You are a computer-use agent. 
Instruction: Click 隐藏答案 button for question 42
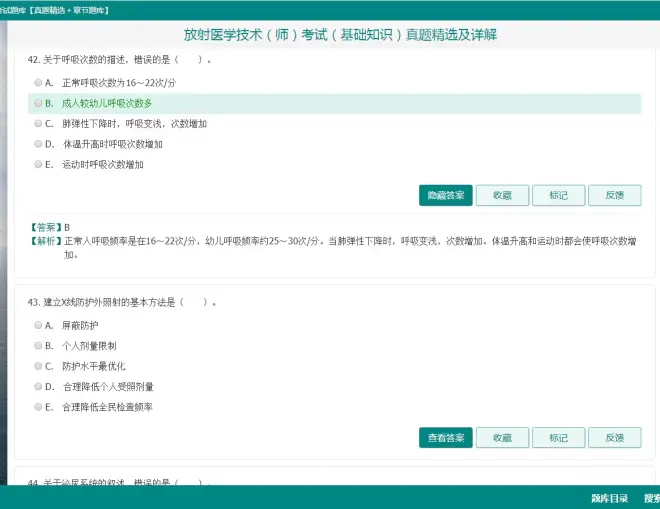tap(445, 195)
